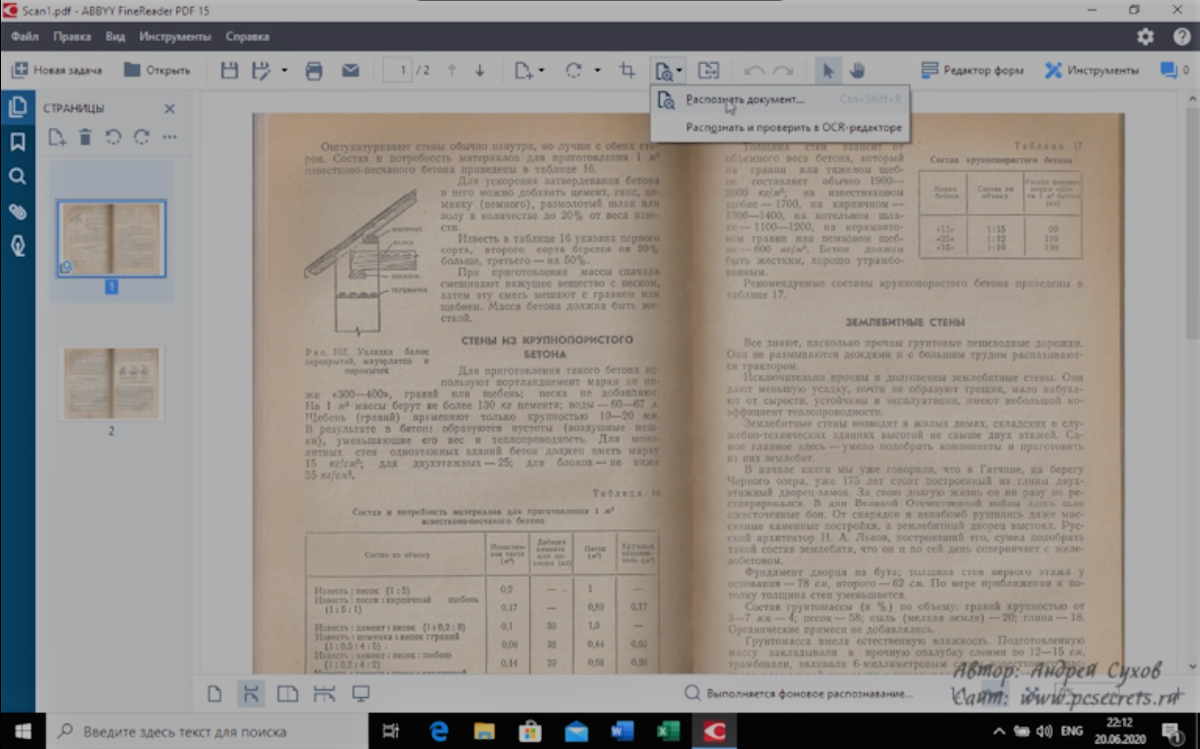This screenshot has height=749, width=1200.
Task: Expand the Rotate Pages dropdown arrow
Action: point(597,70)
